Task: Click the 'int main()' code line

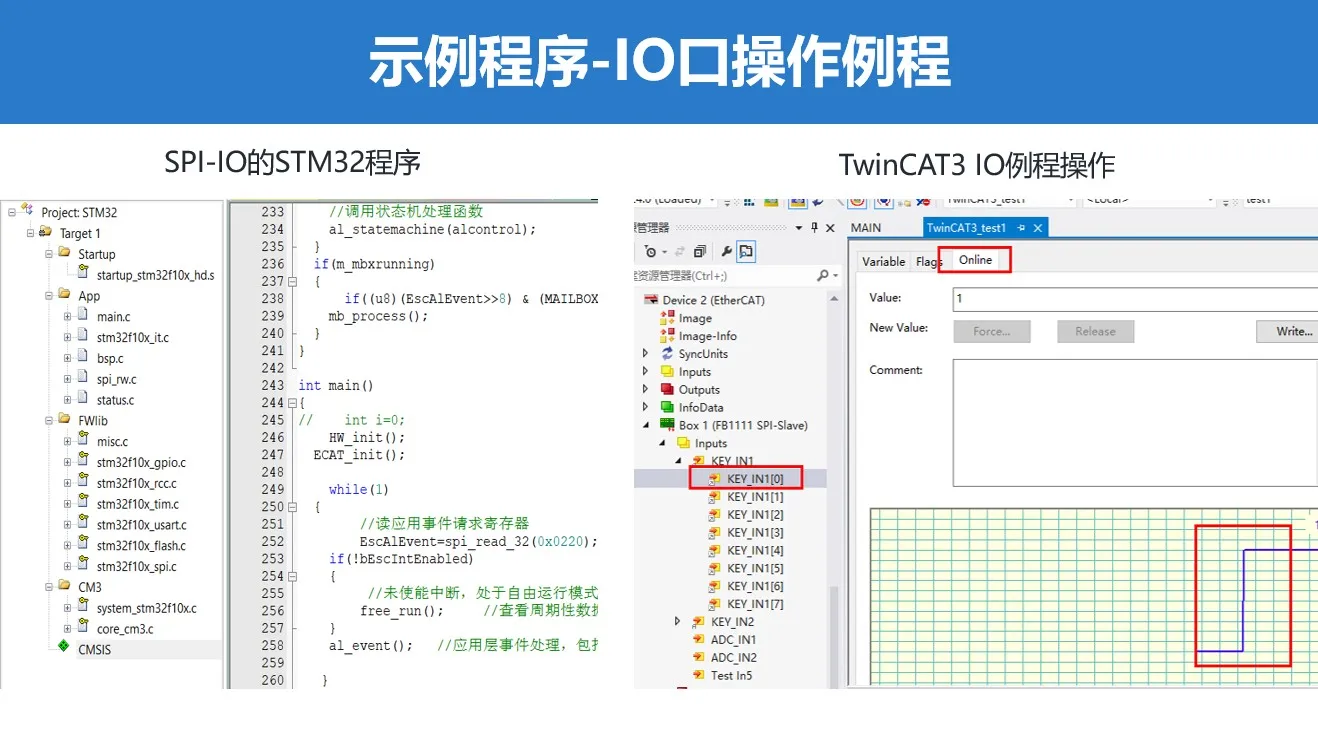Action: (336, 385)
